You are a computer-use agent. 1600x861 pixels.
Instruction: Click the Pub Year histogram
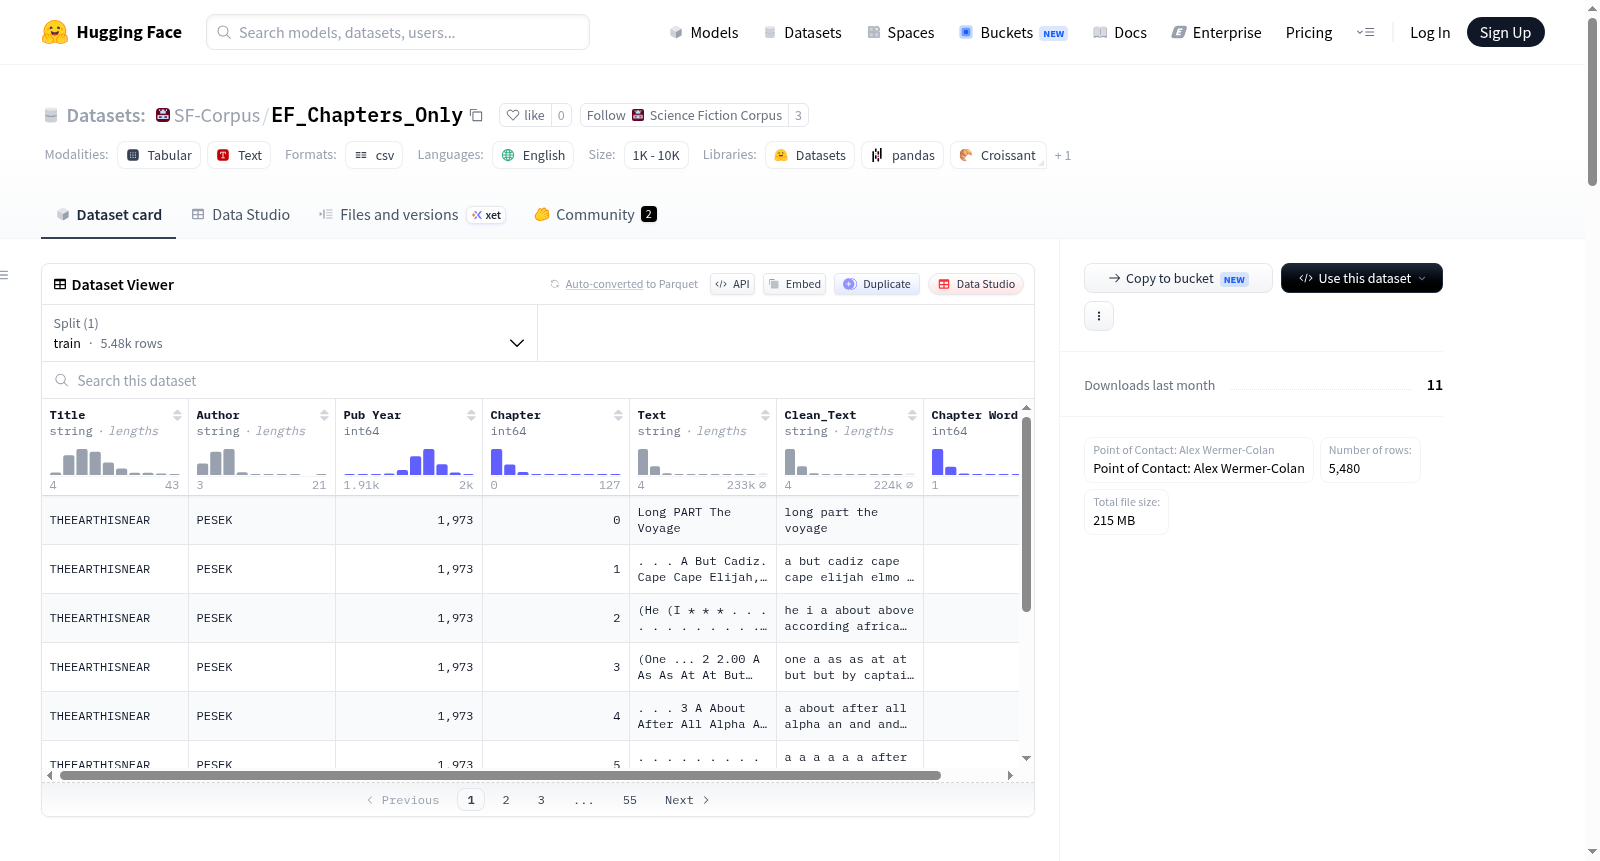[x=409, y=461]
